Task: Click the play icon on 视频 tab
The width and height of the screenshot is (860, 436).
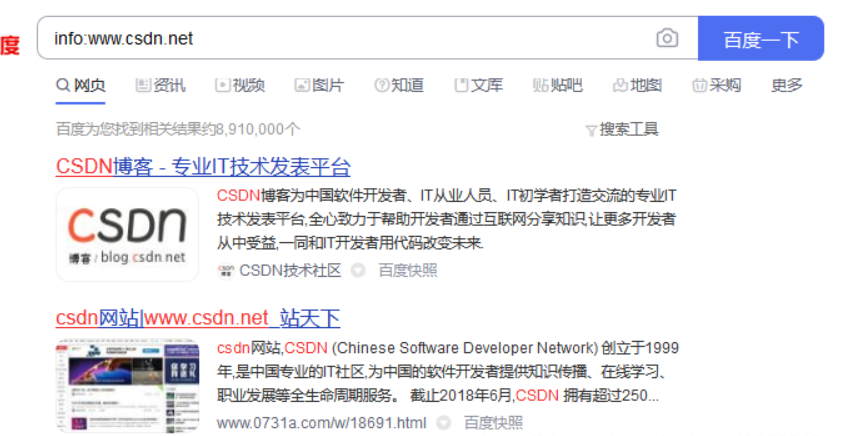Action: [222, 85]
